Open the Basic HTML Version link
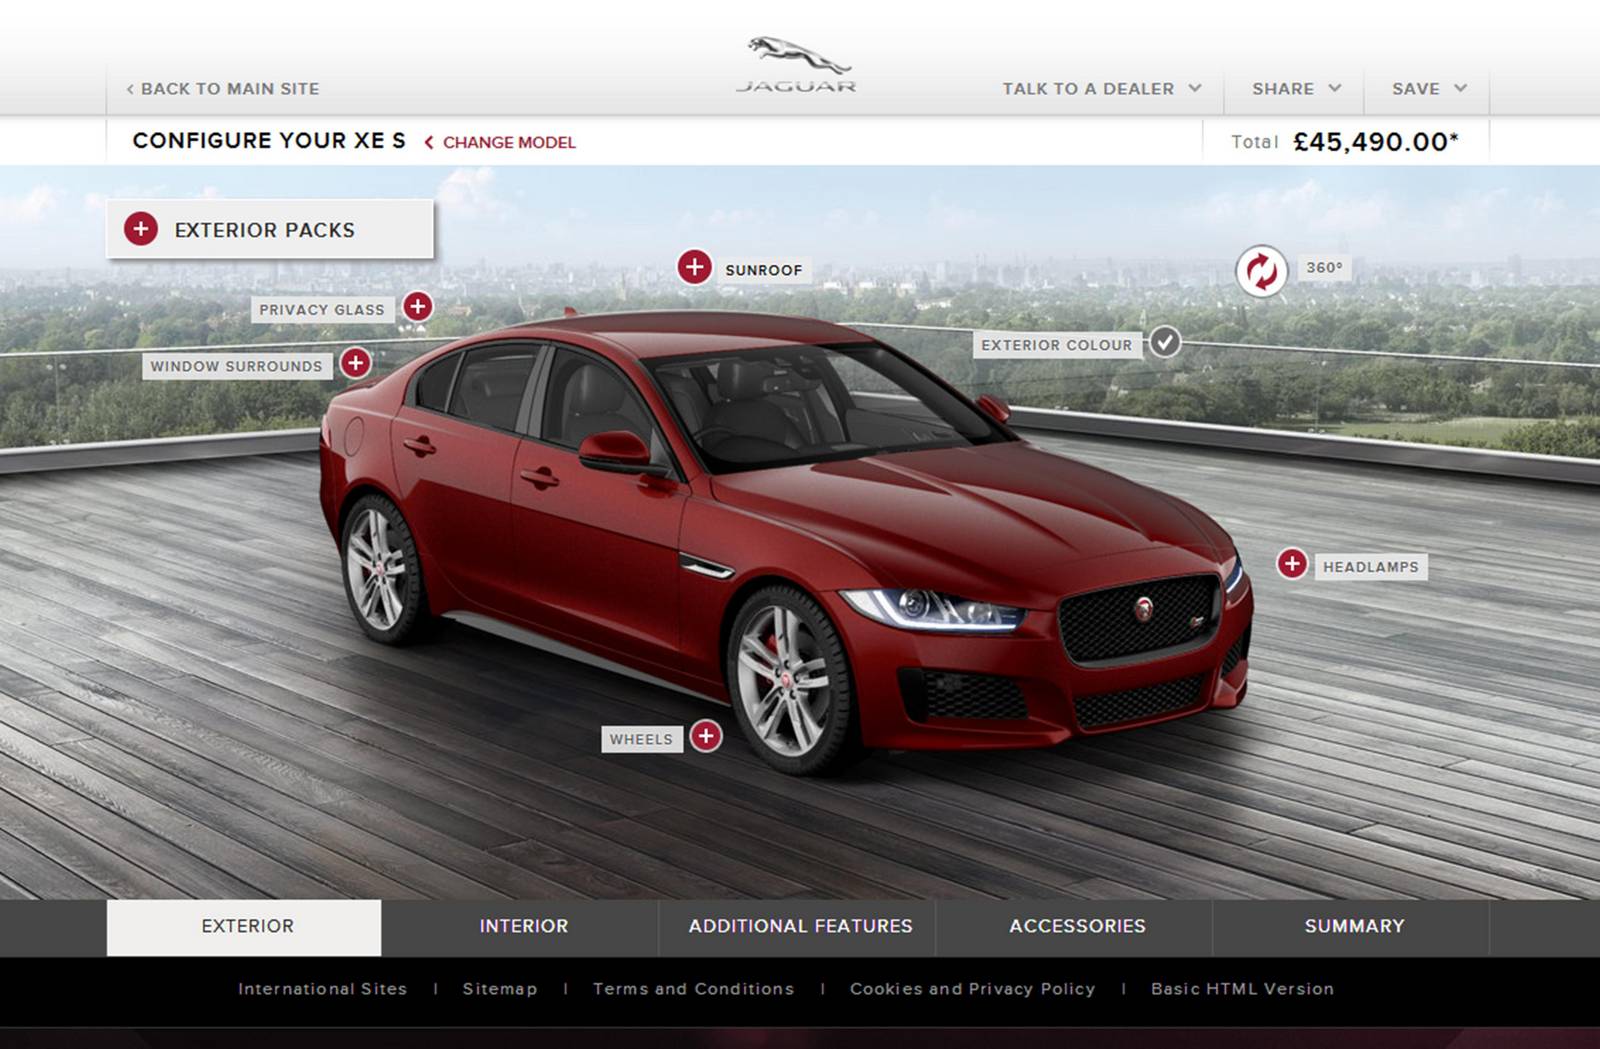The image size is (1600, 1049). click(x=1242, y=989)
